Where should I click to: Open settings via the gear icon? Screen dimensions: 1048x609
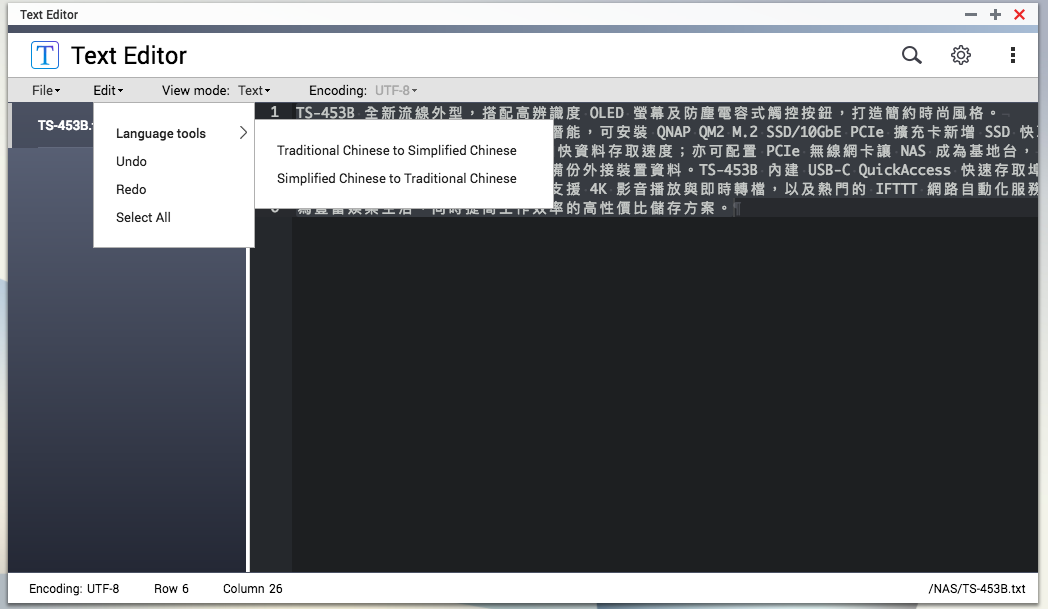[x=960, y=55]
